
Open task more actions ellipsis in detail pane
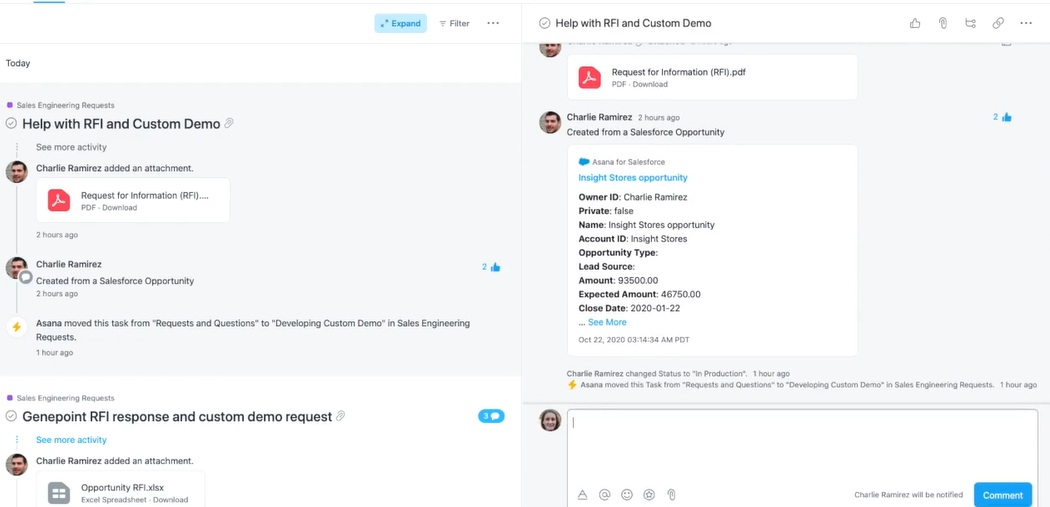coord(1026,23)
